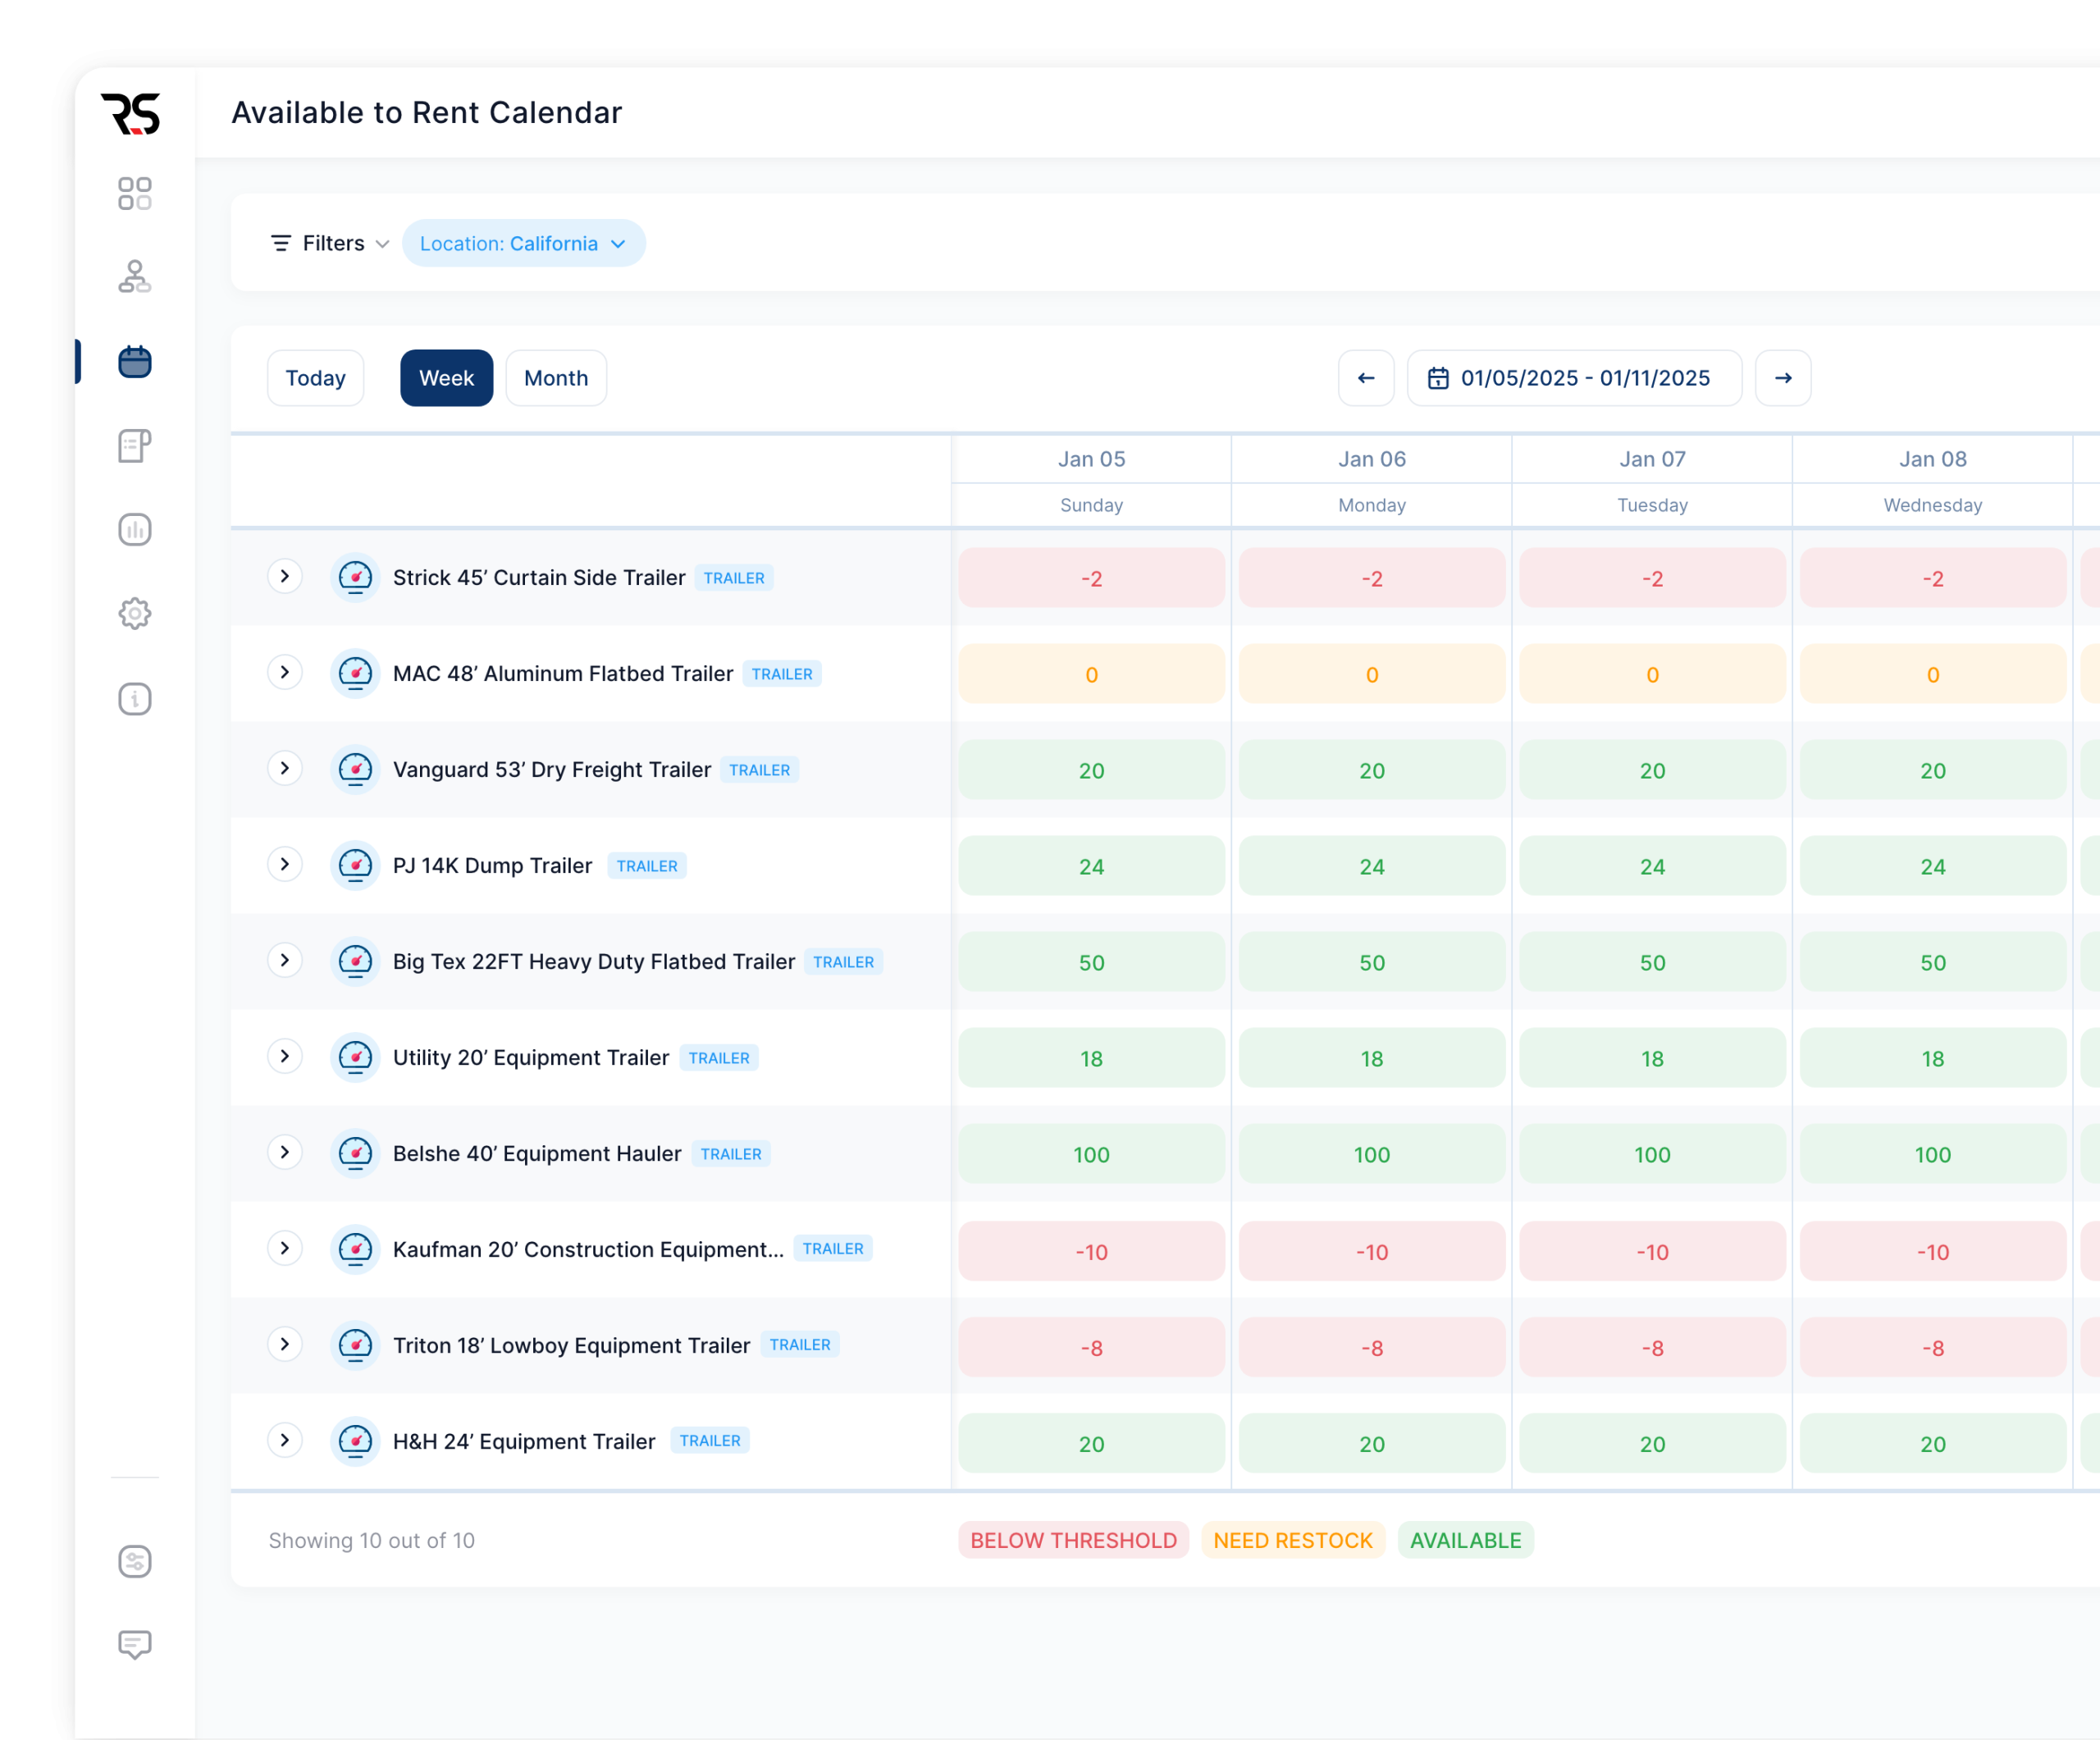Click the -10 cell for Kaufman on Jan 05
This screenshot has width=2100, height=1740.
click(x=1091, y=1251)
